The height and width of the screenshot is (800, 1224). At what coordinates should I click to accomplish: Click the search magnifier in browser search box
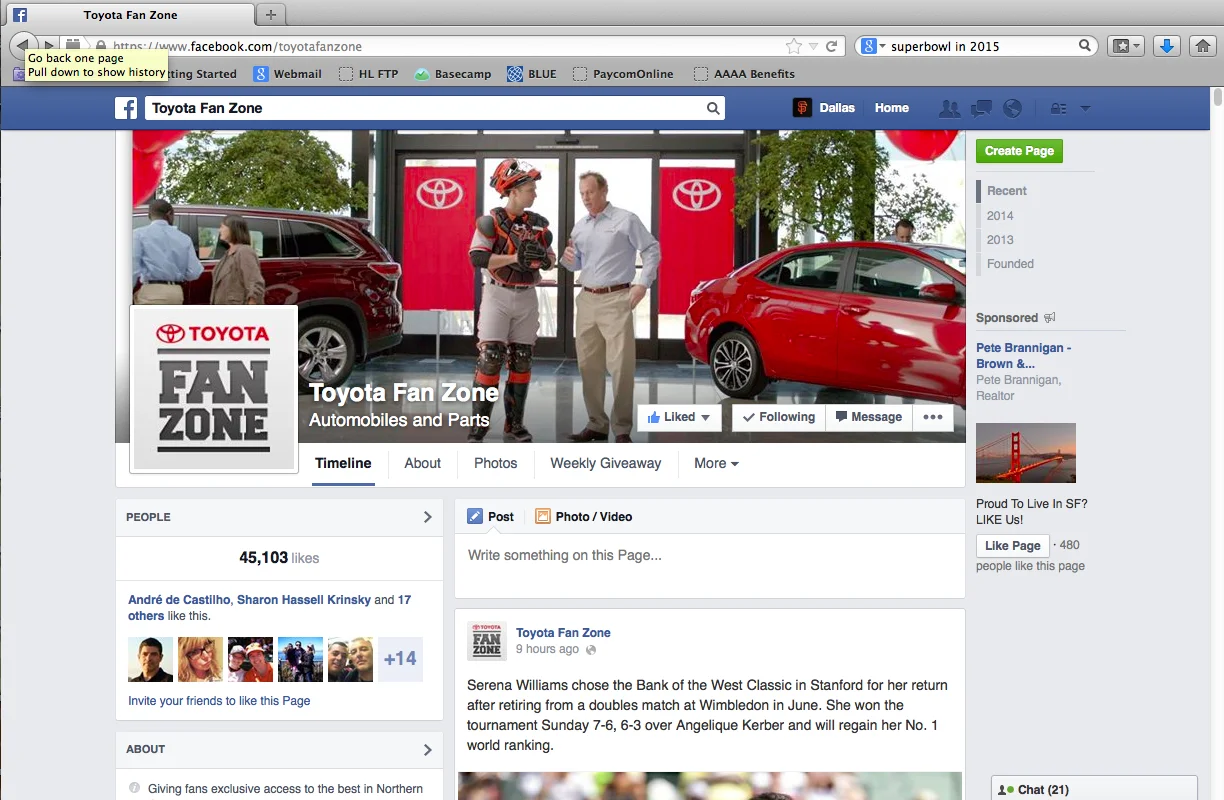coord(1085,46)
